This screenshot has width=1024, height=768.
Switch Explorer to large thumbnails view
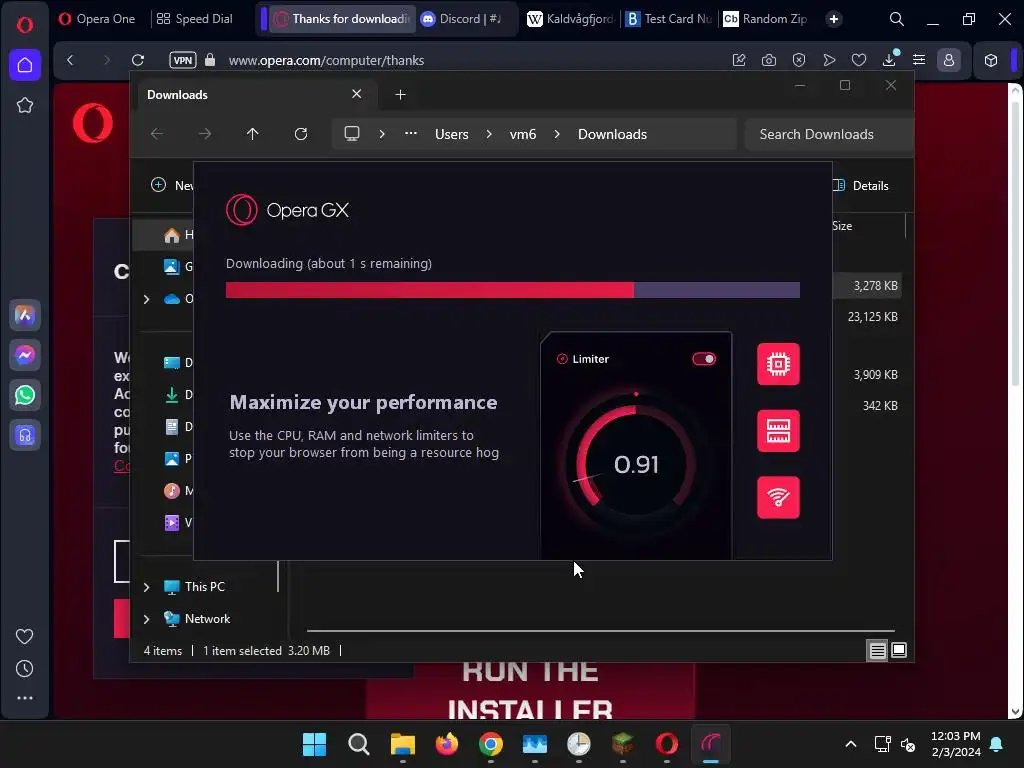point(899,650)
